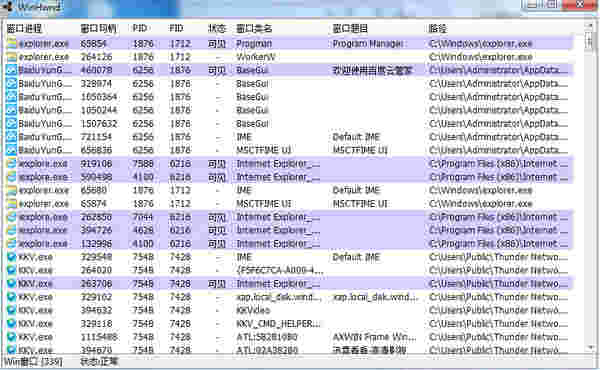Screen dimensions: 600x370
Task: Click the Program Files path on PID 7588 row
Action: (x=498, y=163)
